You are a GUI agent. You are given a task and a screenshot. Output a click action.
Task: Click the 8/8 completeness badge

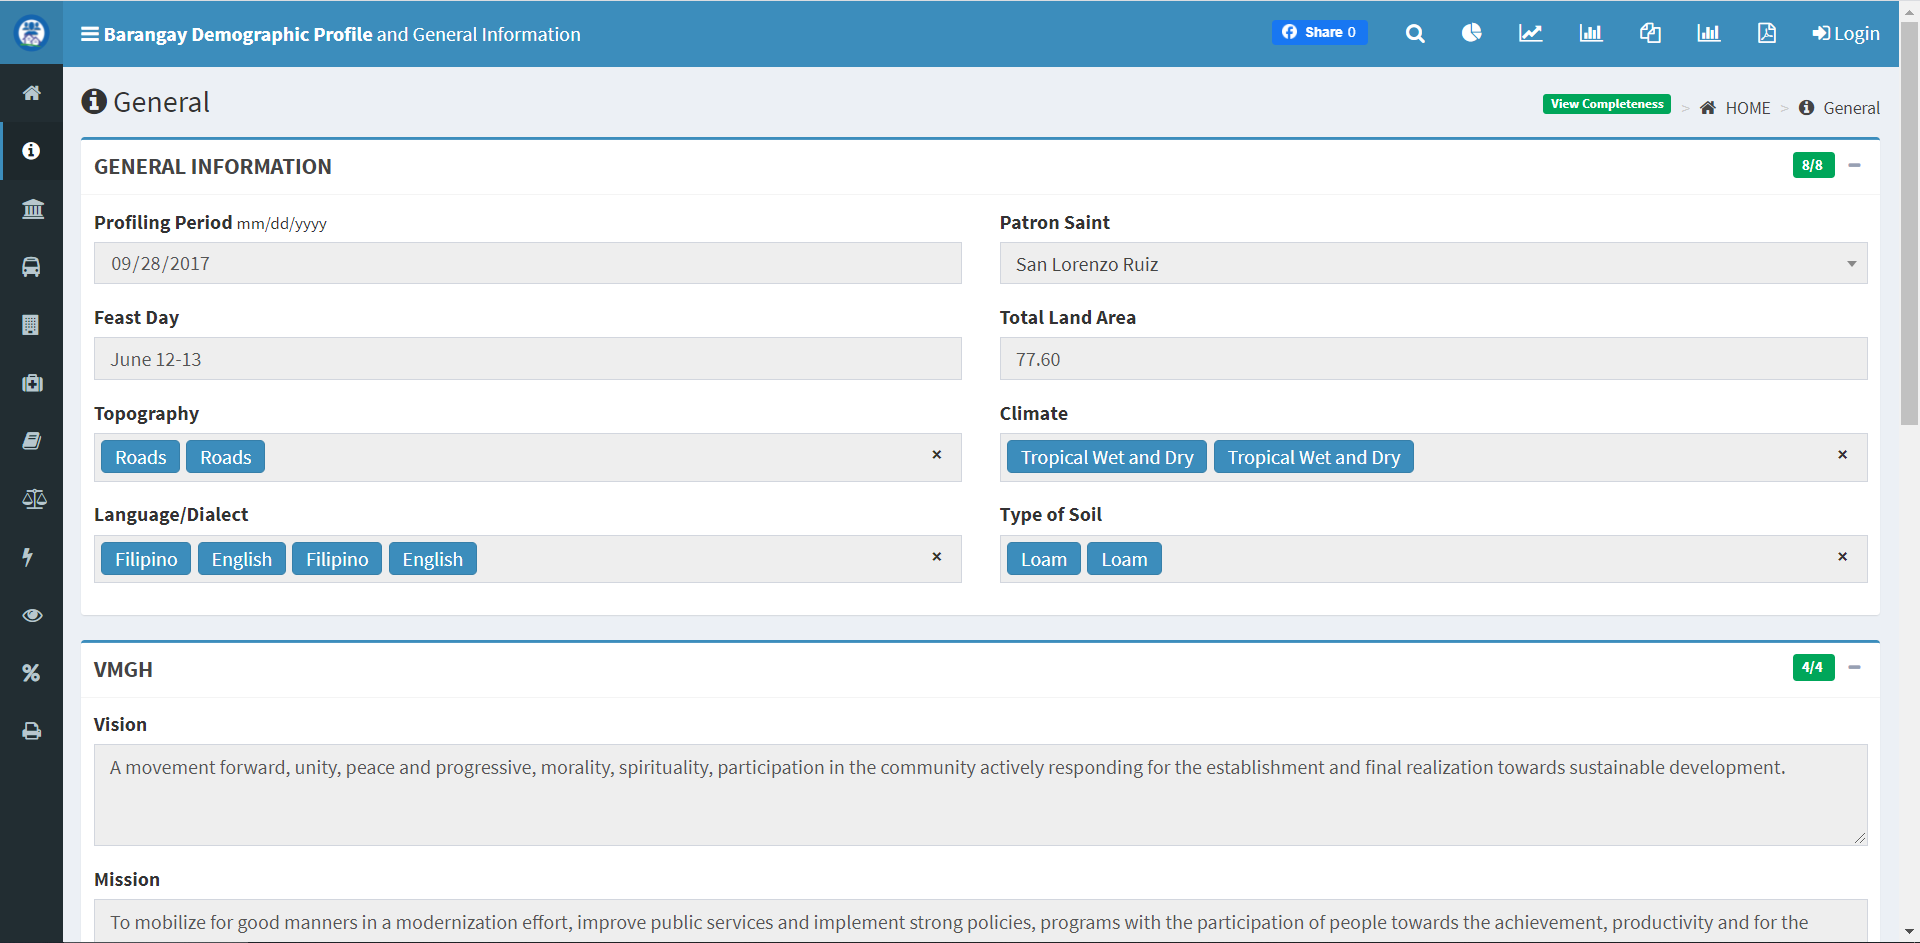[1813, 165]
